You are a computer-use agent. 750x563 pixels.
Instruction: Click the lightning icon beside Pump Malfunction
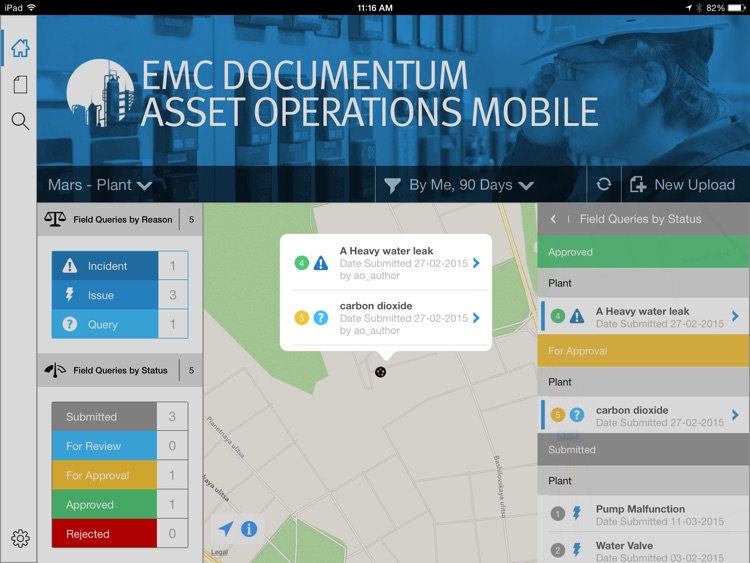[577, 513]
